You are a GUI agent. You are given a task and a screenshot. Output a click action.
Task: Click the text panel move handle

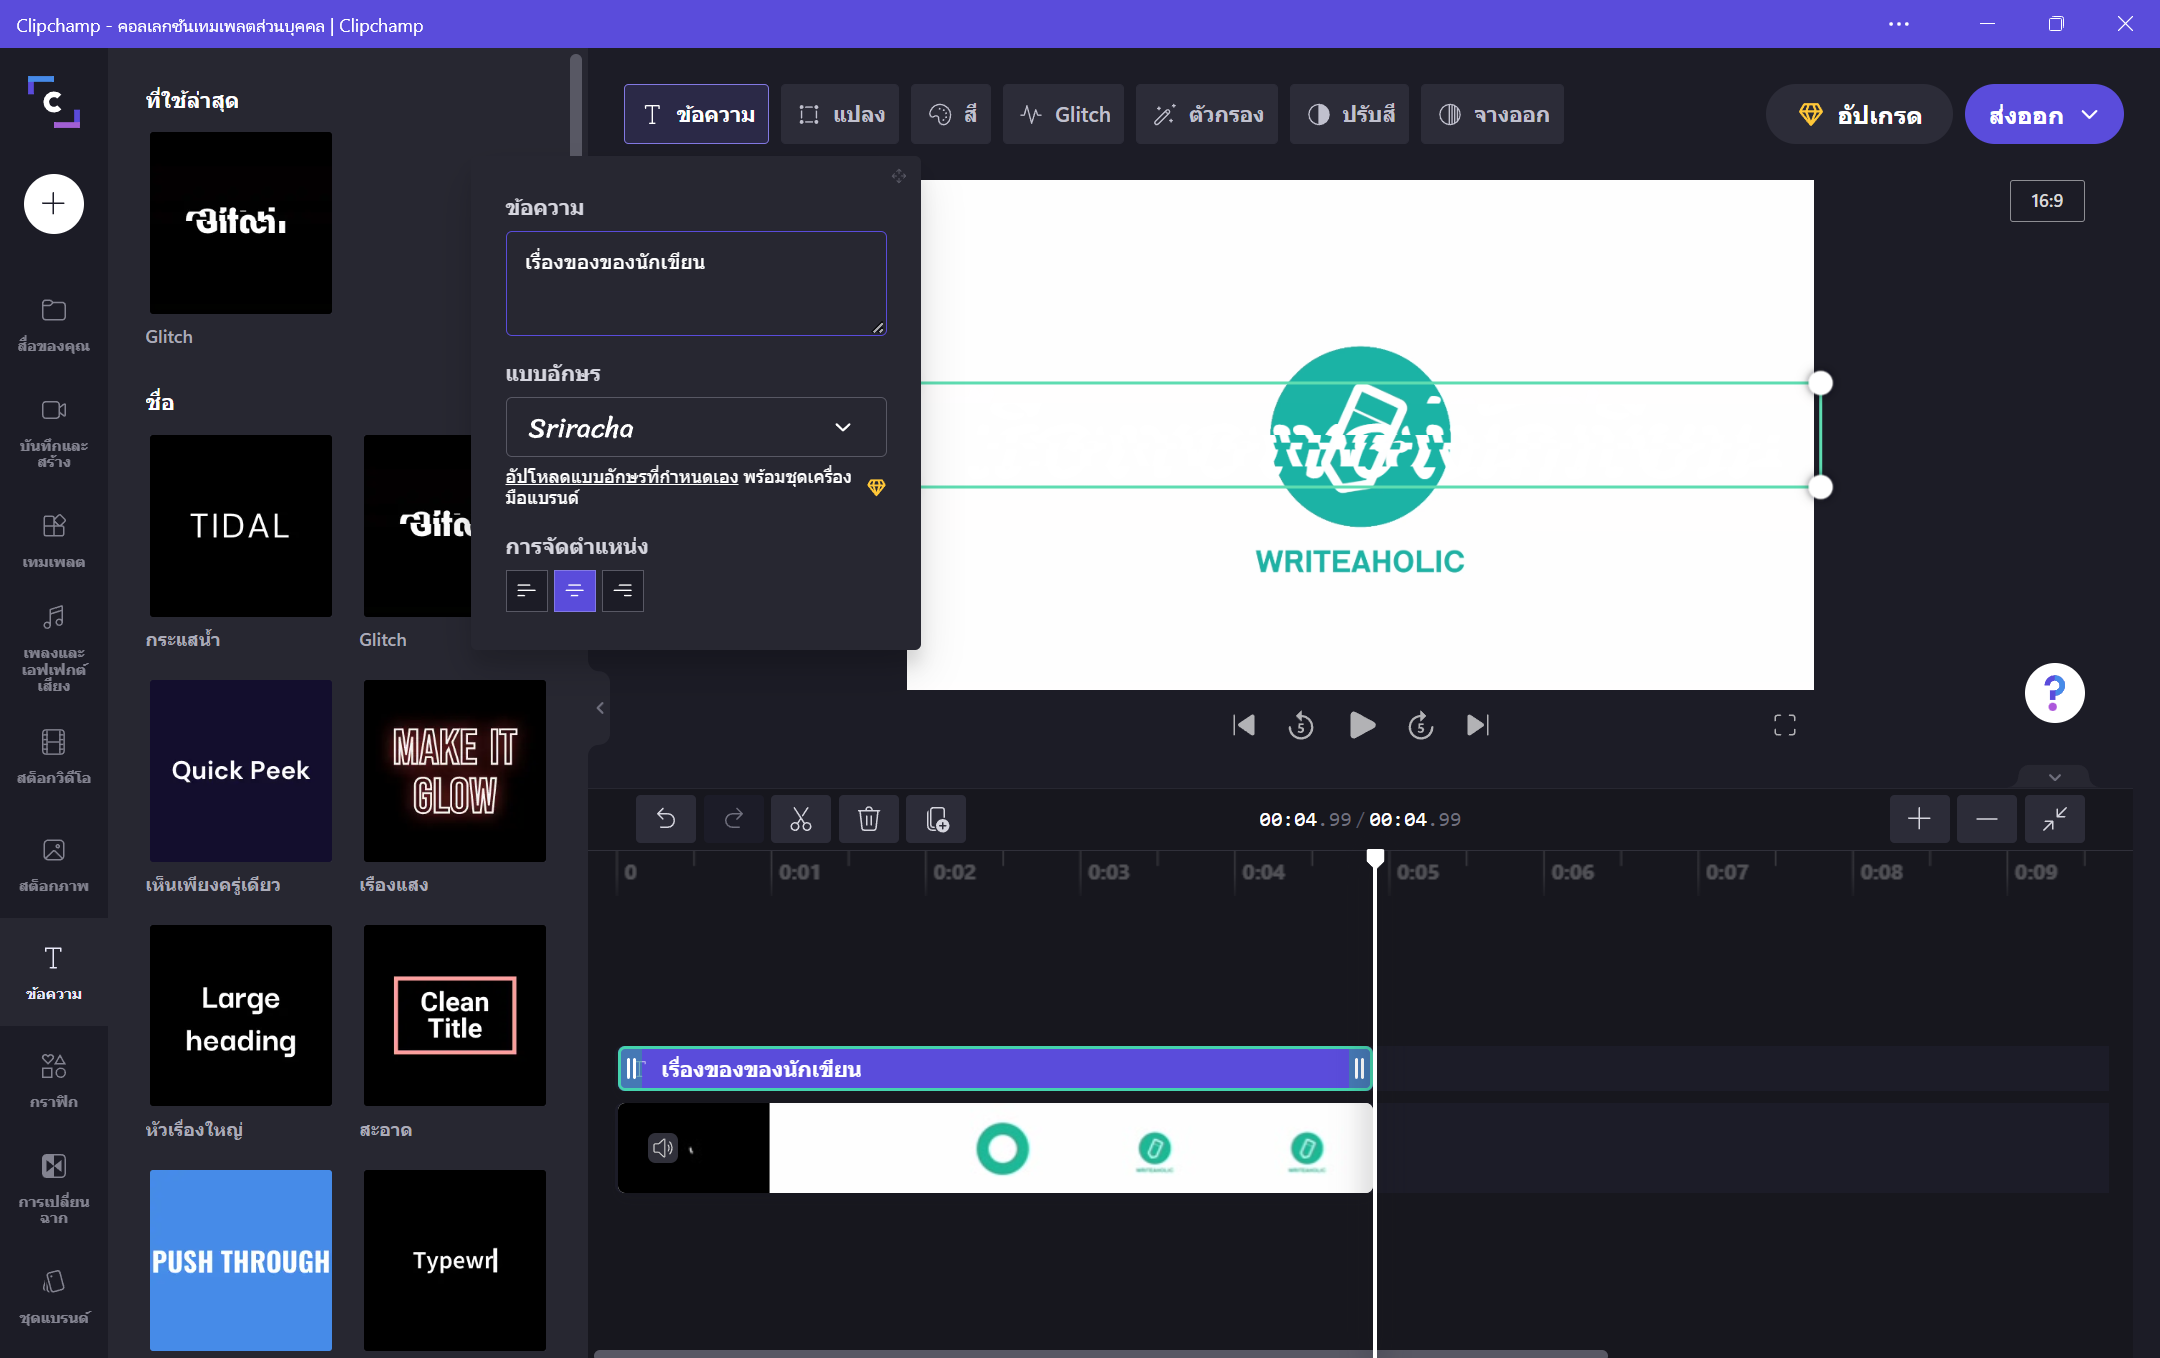click(899, 176)
